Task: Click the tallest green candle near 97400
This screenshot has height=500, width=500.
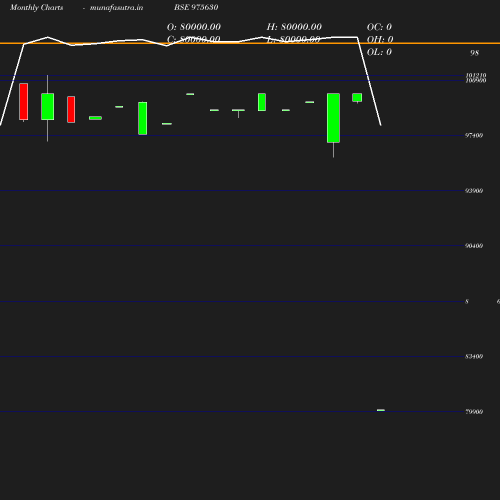Action: pyautogui.click(x=333, y=118)
